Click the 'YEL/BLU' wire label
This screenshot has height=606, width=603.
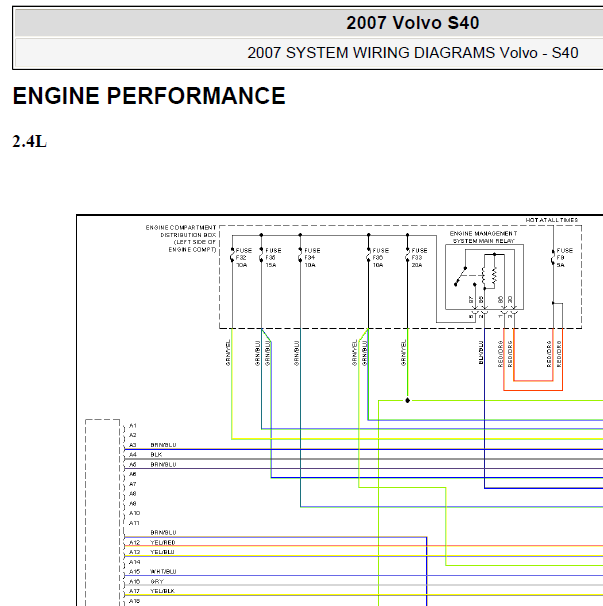pos(162,552)
